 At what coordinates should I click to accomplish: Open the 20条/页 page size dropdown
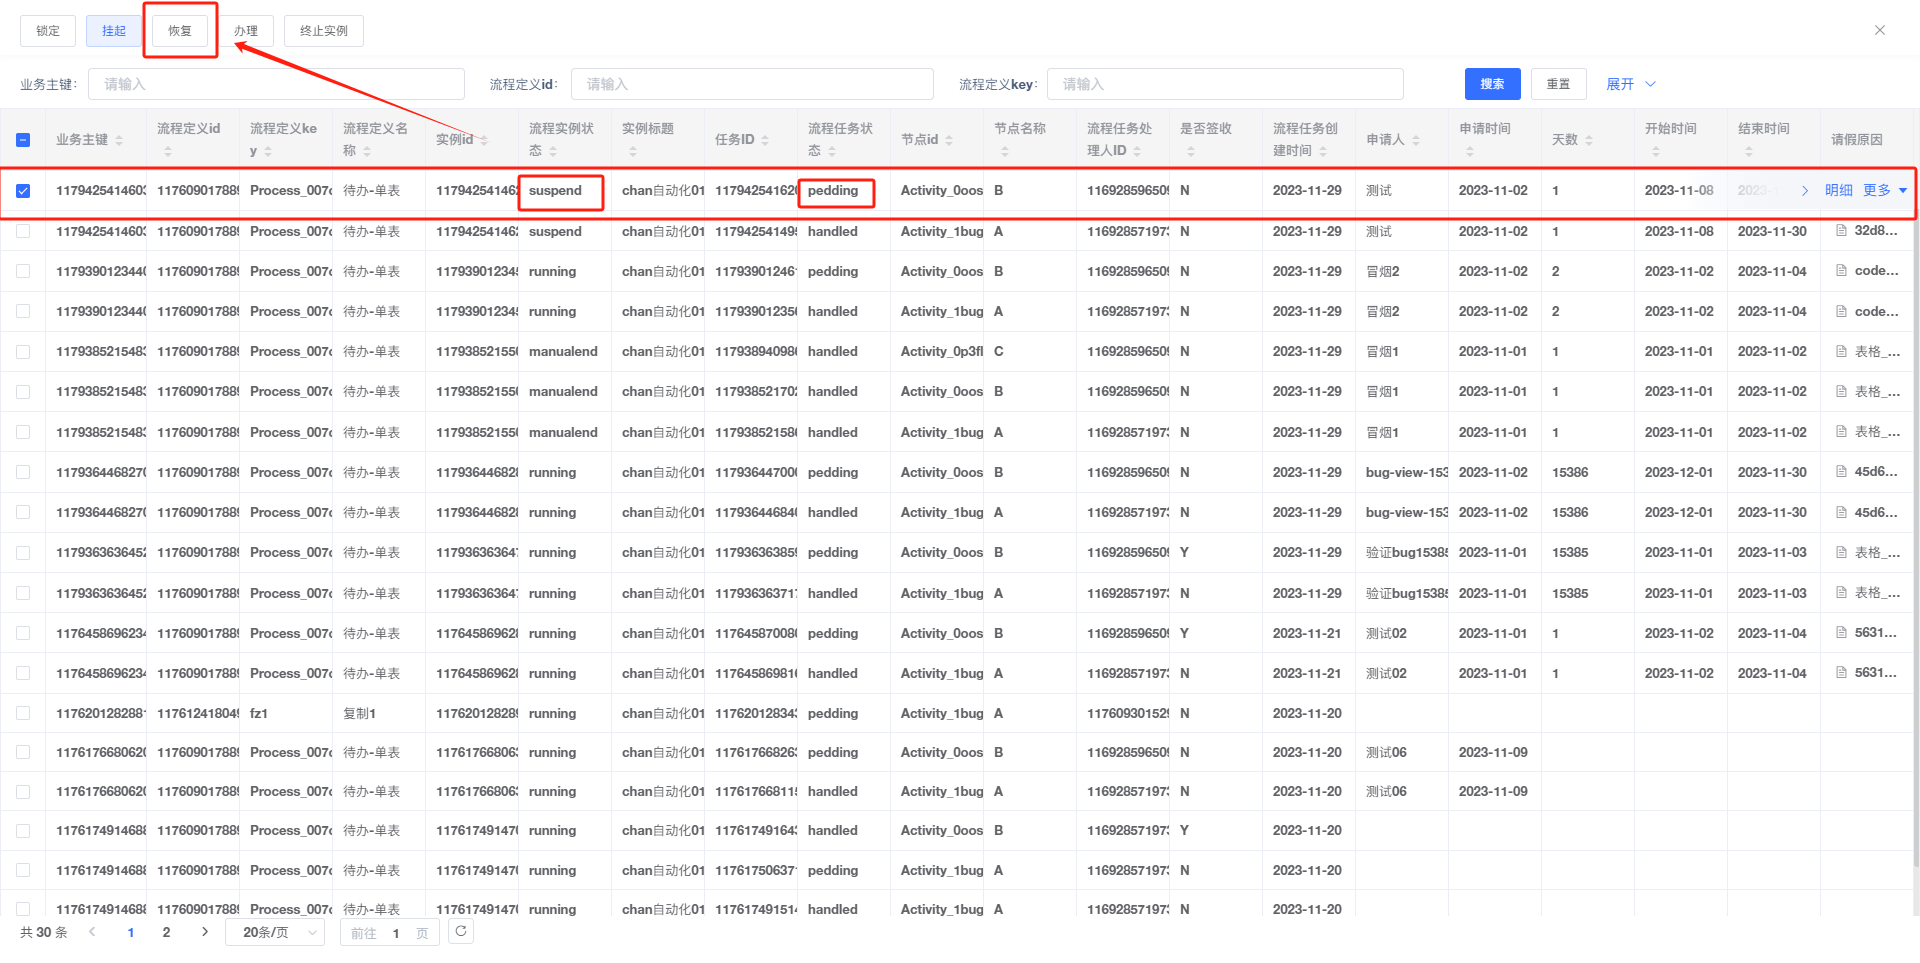tap(274, 932)
